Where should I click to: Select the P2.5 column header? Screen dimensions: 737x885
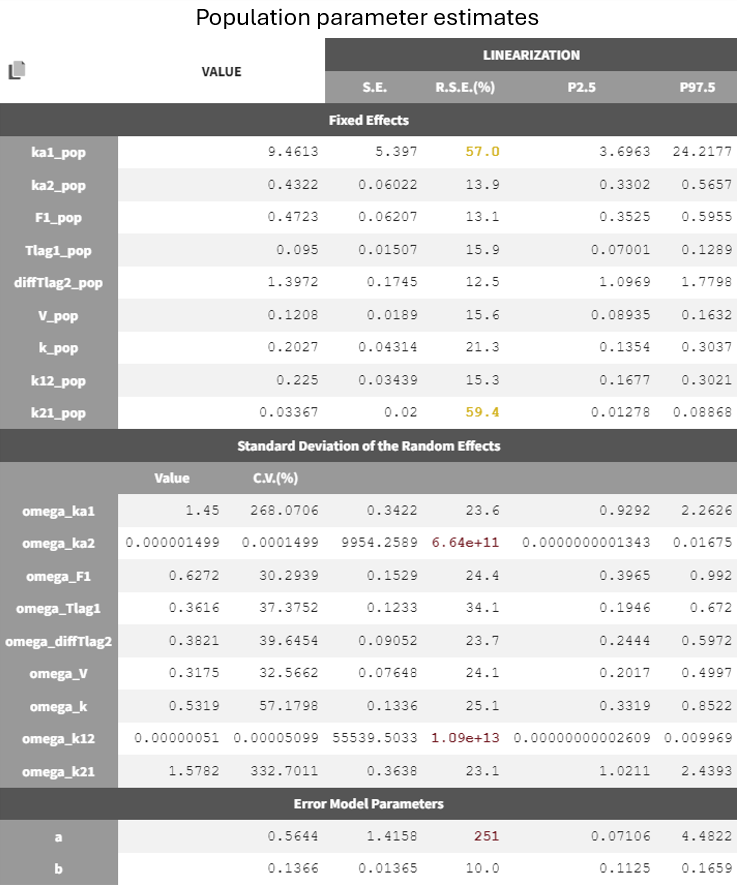(x=580, y=87)
